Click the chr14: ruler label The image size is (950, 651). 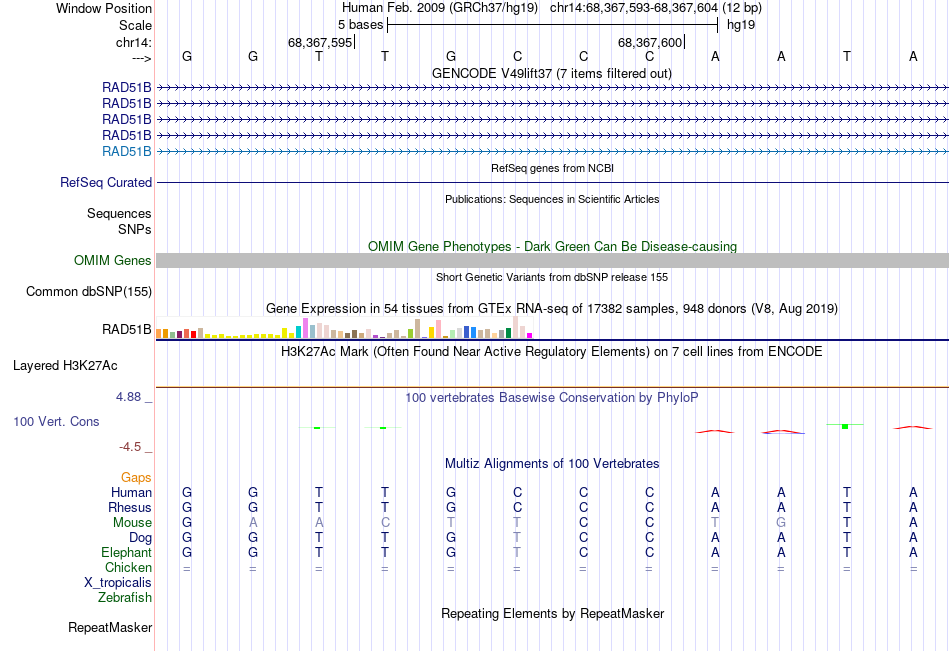click(x=134, y=42)
